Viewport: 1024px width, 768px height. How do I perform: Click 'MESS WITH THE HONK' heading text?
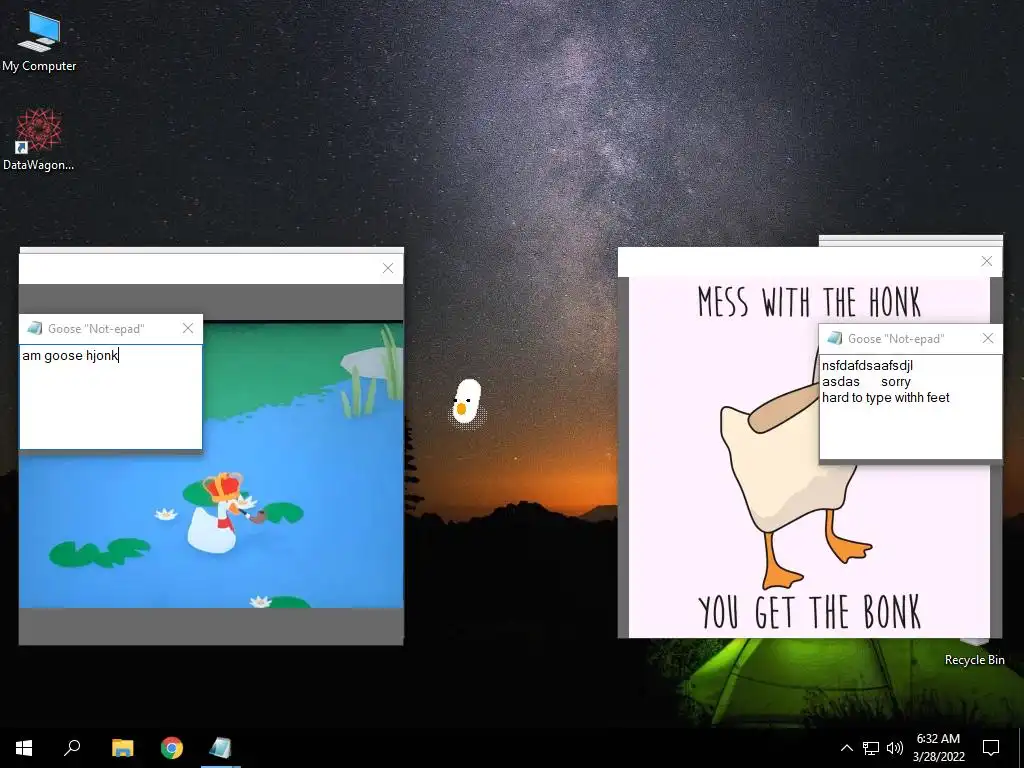810,302
